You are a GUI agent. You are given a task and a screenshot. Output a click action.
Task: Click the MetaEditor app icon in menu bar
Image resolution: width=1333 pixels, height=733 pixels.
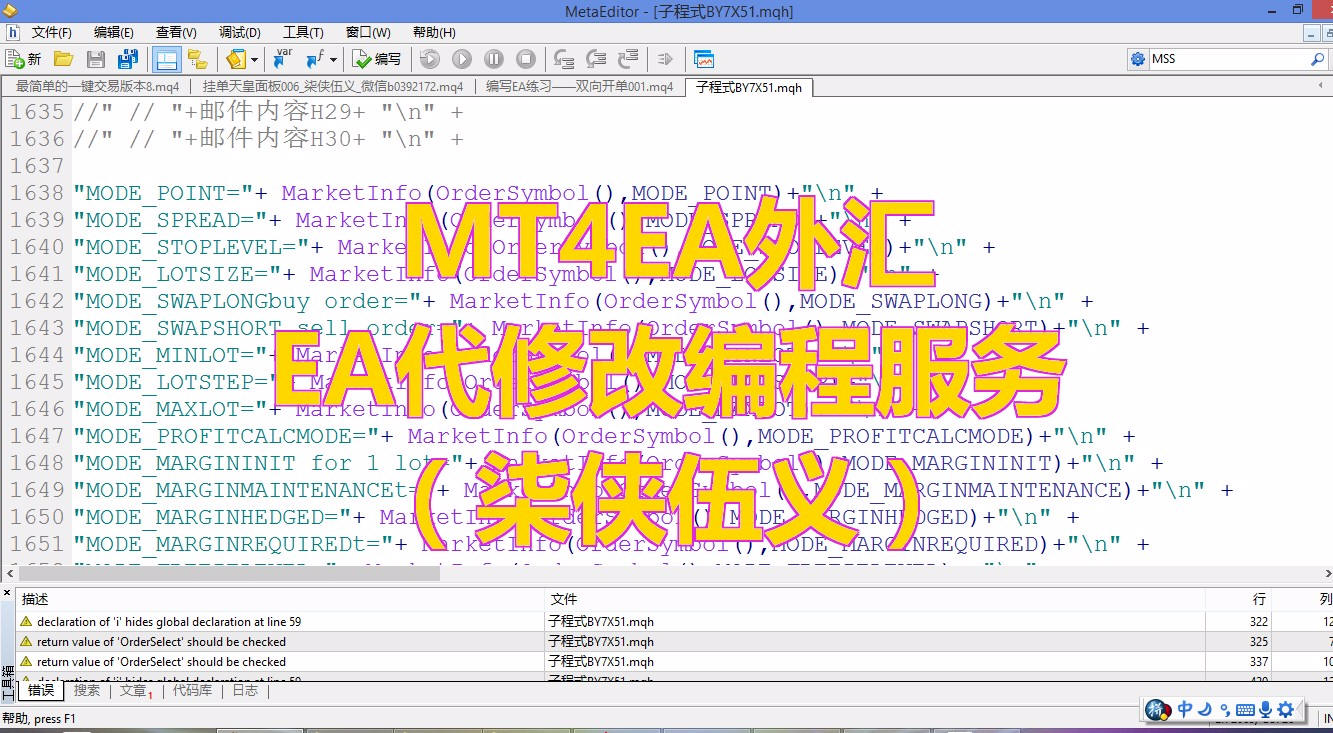pos(12,33)
